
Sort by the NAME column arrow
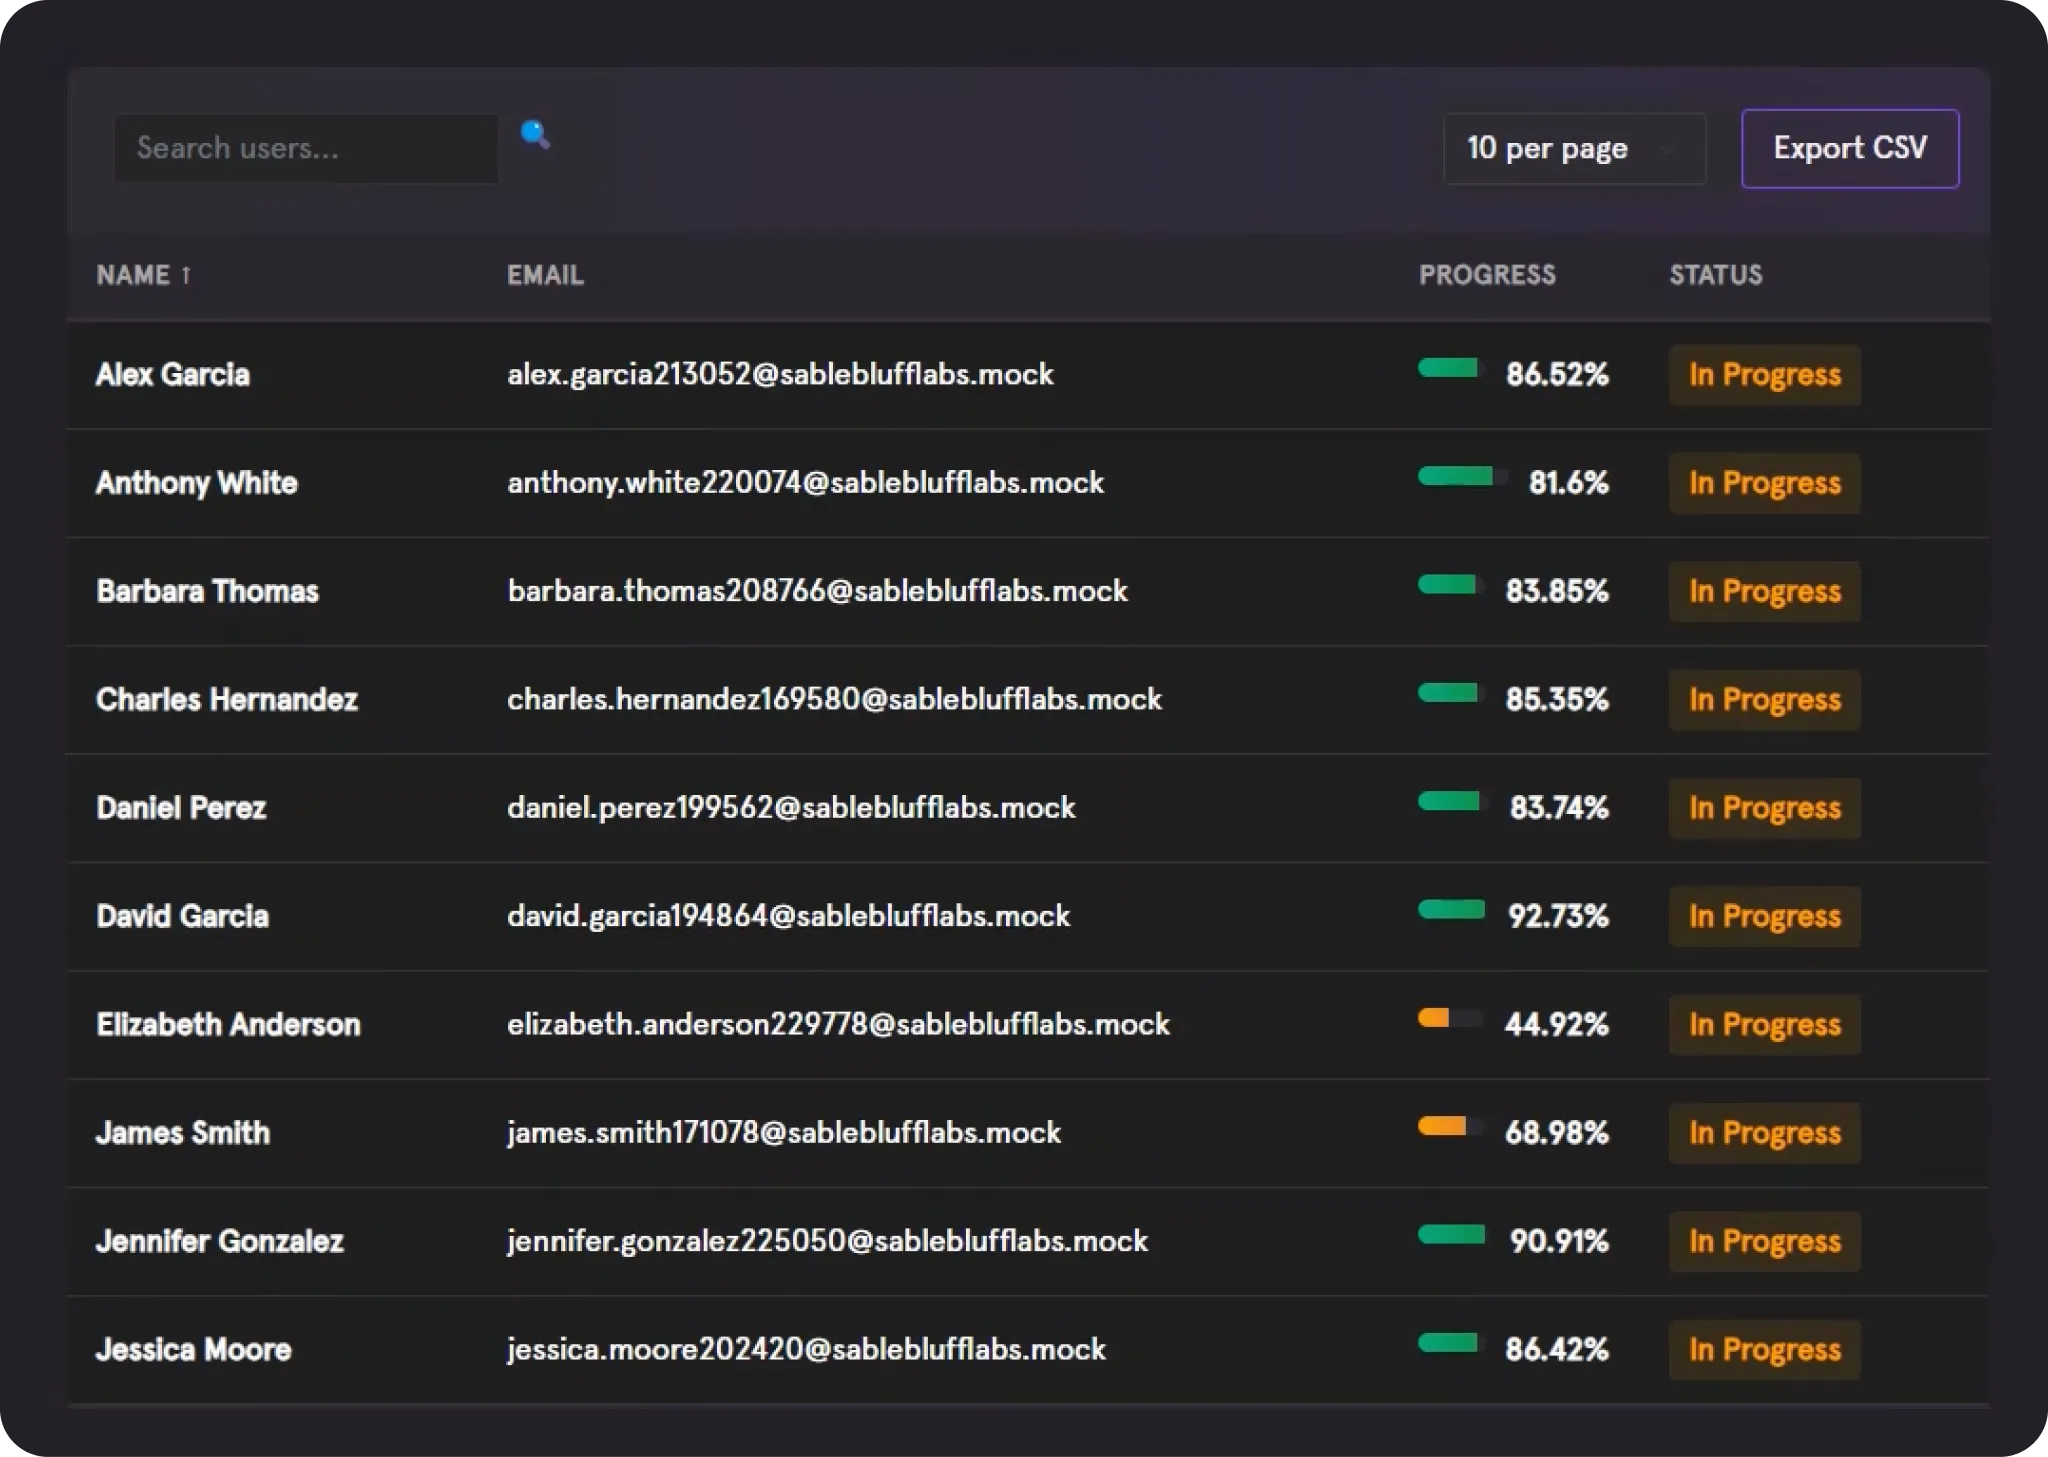click(185, 275)
